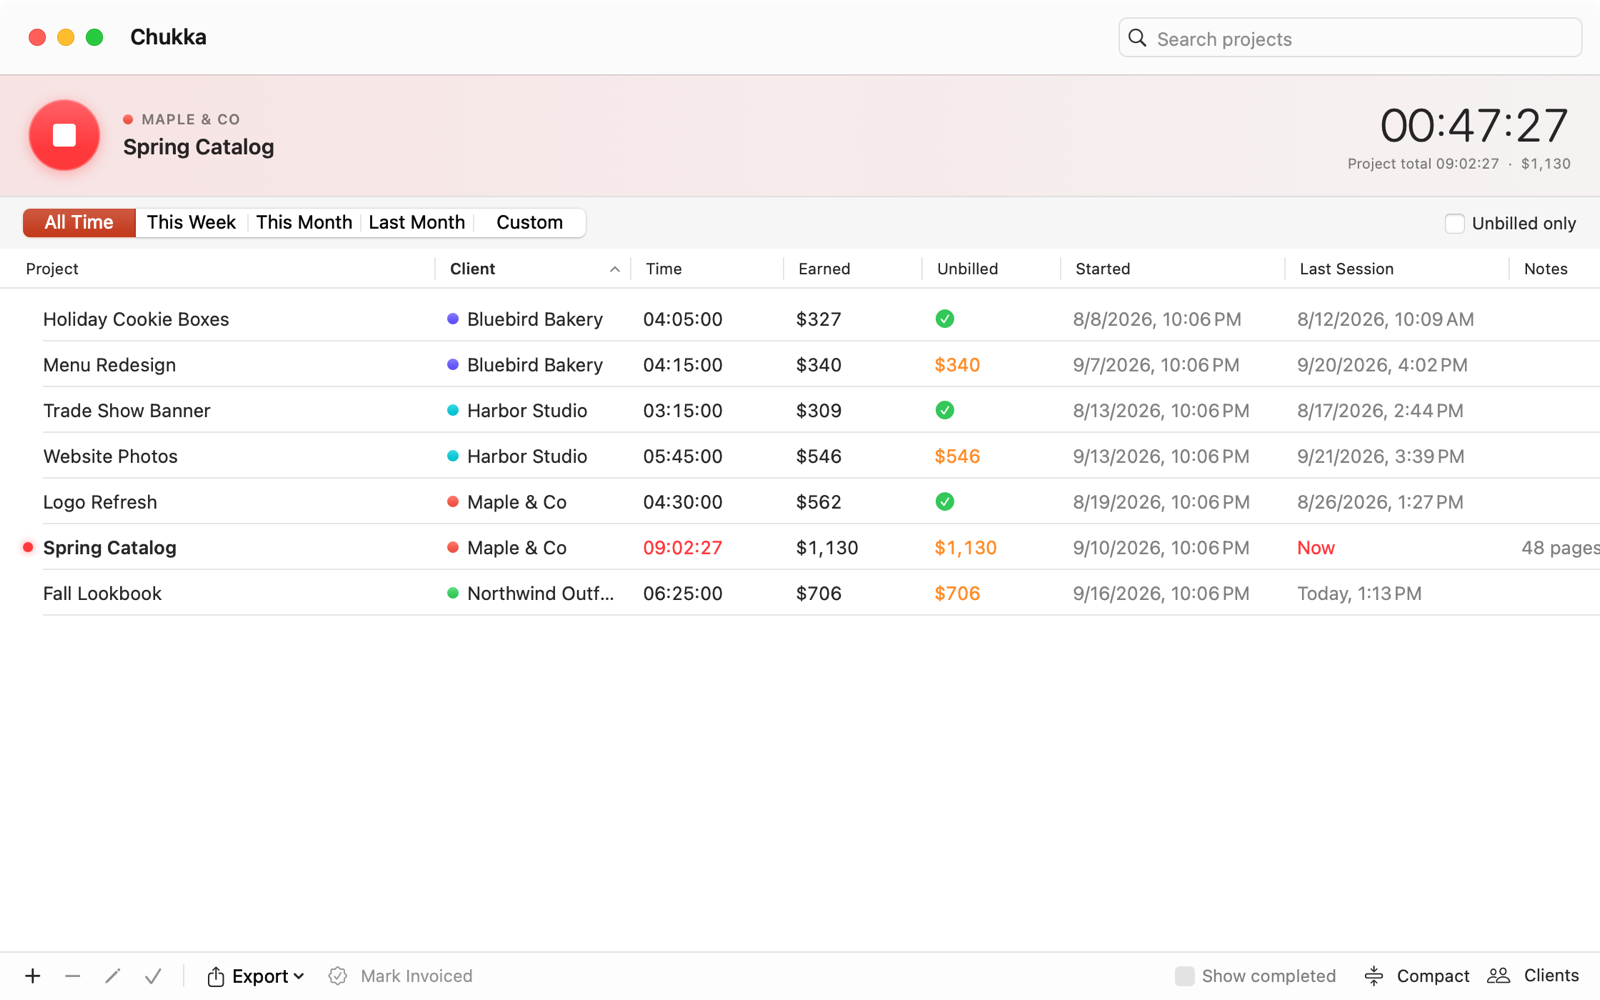
Task: Sort by the Project column header
Action: tap(52, 269)
